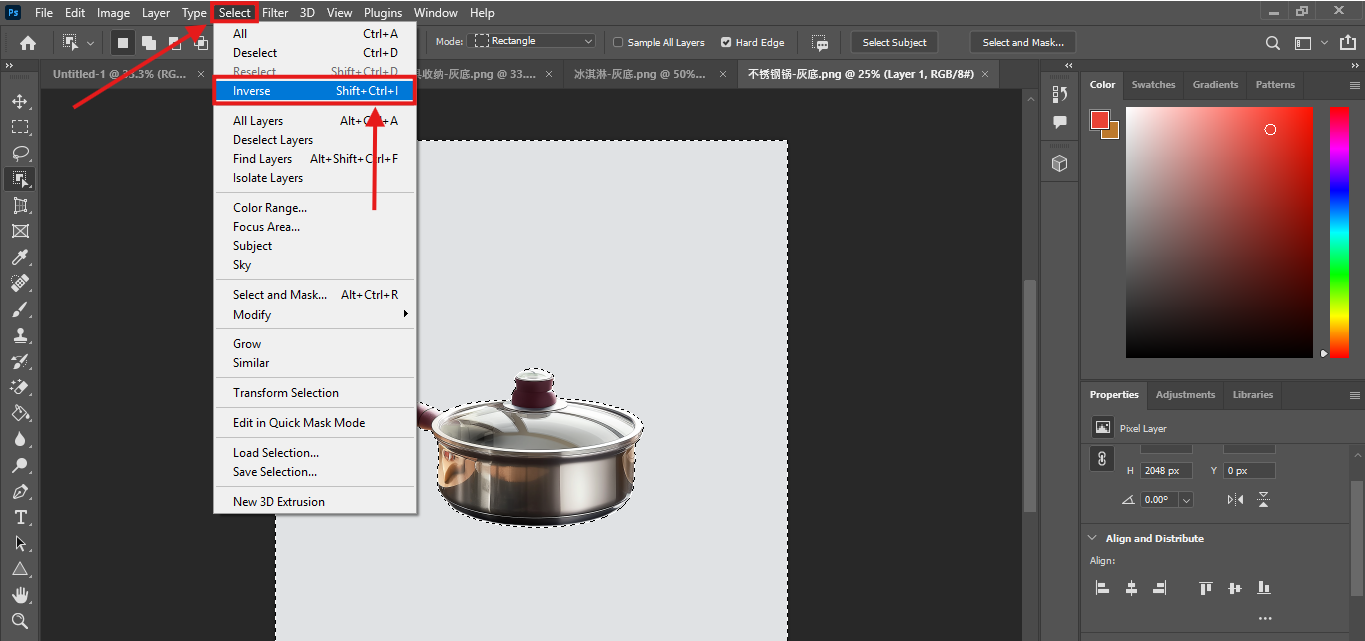Select the Shape tool
The height and width of the screenshot is (641, 1365).
(20, 569)
